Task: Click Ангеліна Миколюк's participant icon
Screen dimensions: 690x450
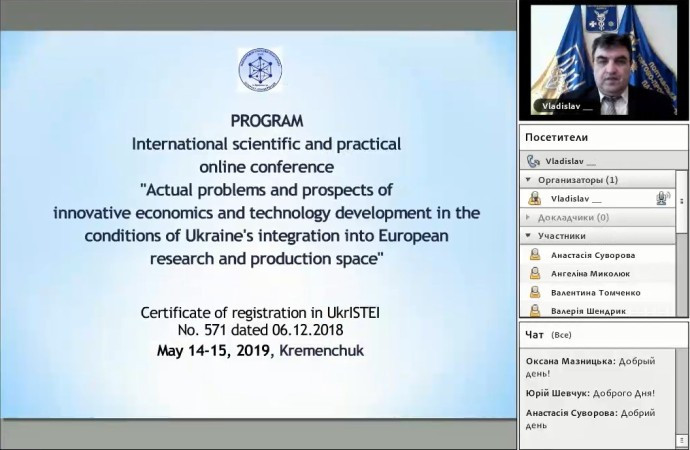Action: (535, 274)
